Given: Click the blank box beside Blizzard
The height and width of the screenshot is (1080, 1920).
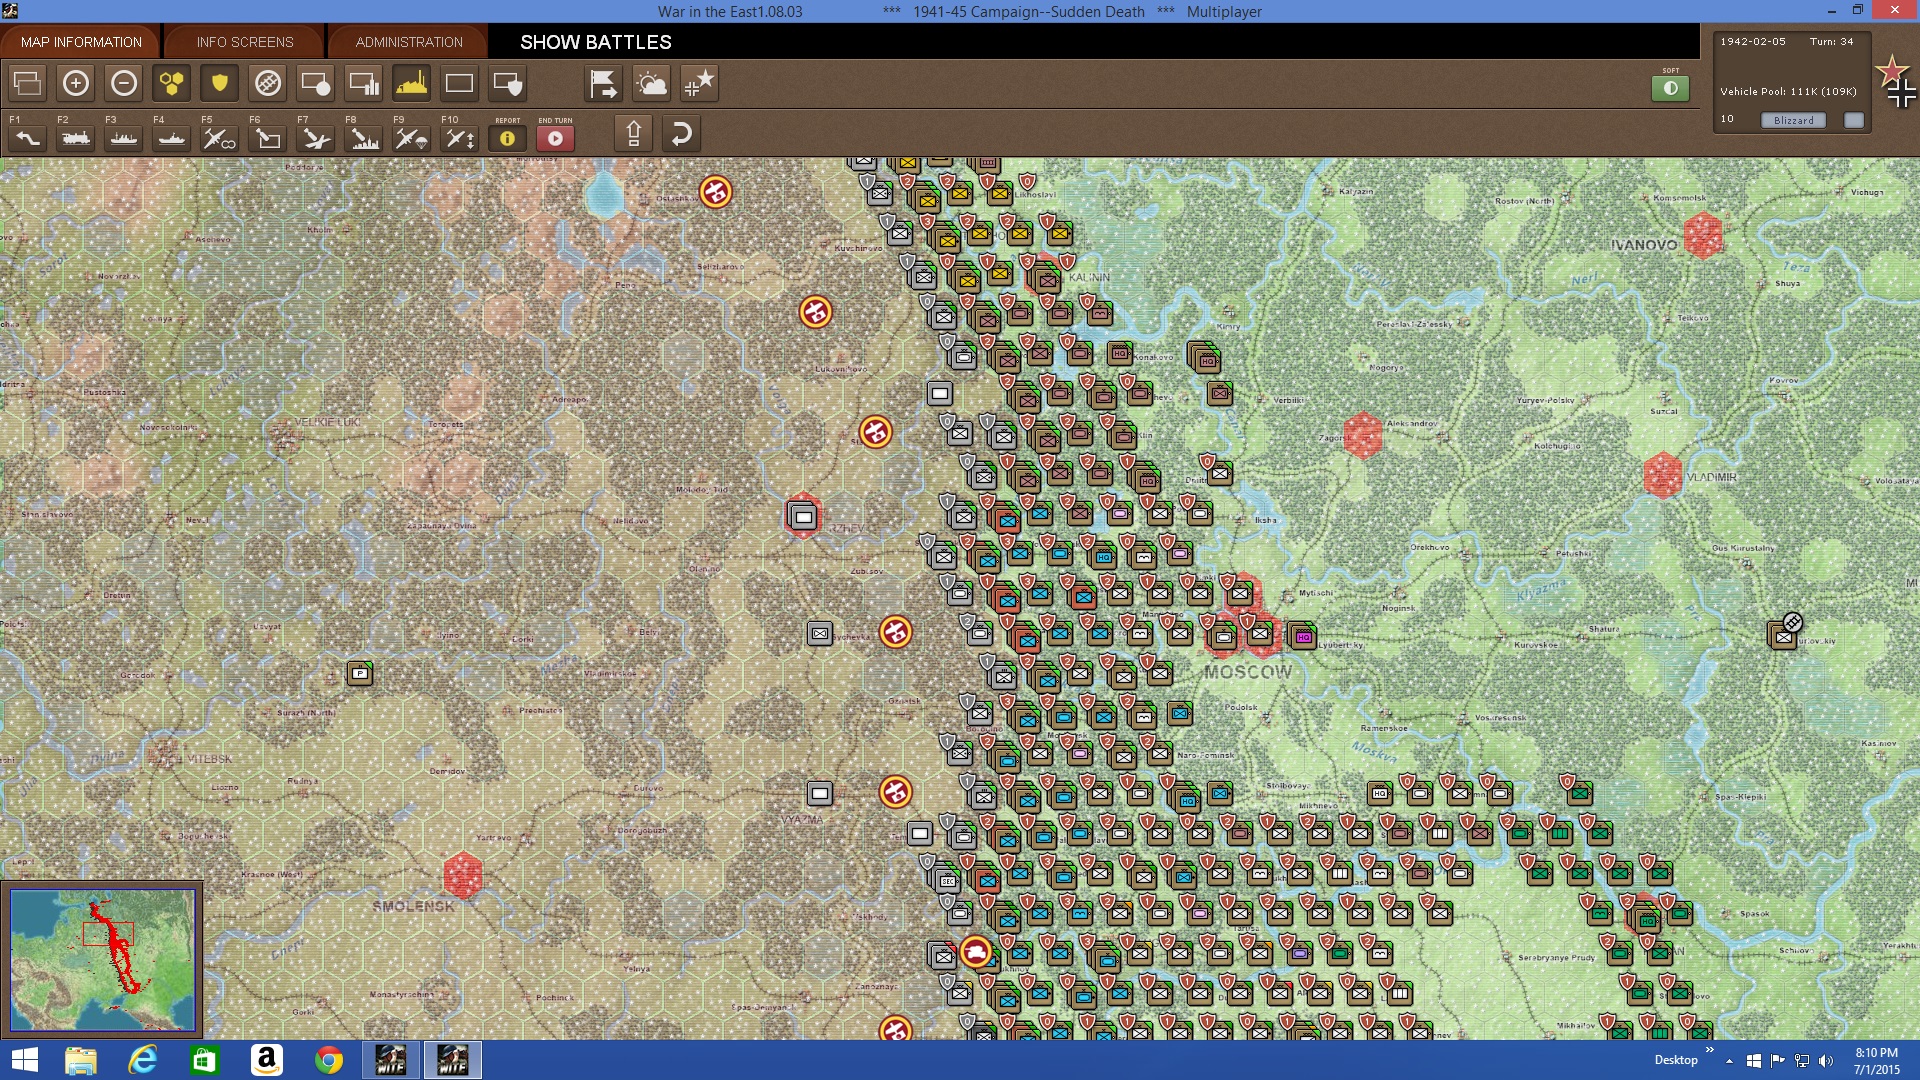Looking at the screenshot, I should point(1854,120).
